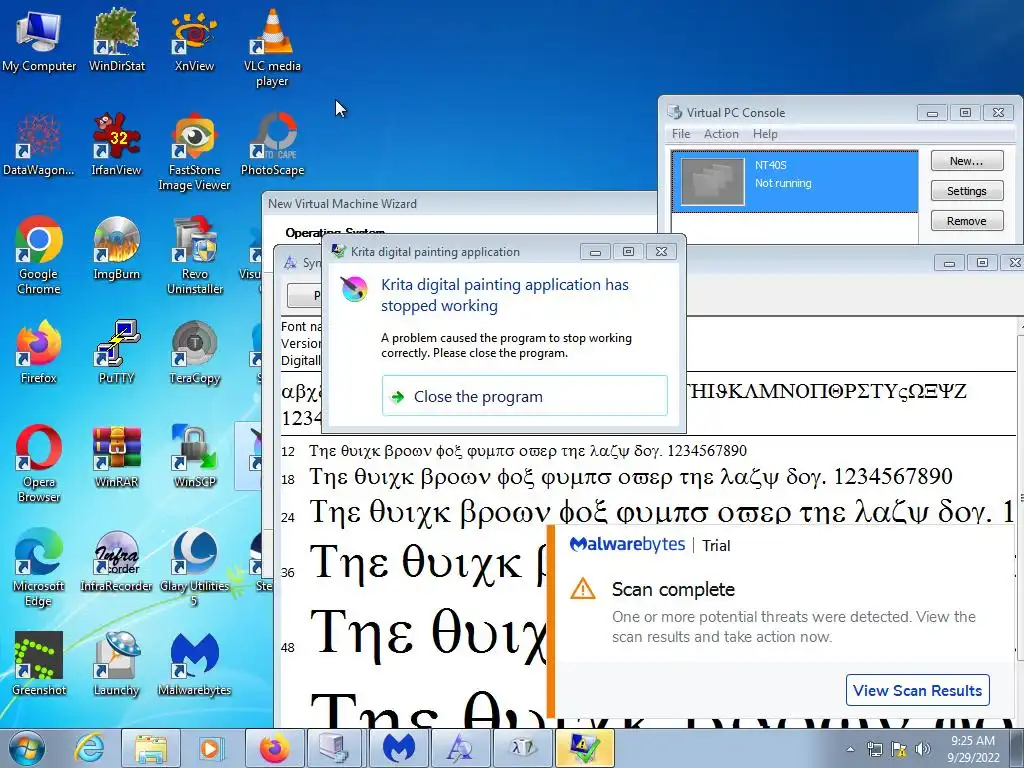Open Google Chrome desktop shortcut
Image resolution: width=1024 pixels, height=768 pixels.
click(x=39, y=256)
